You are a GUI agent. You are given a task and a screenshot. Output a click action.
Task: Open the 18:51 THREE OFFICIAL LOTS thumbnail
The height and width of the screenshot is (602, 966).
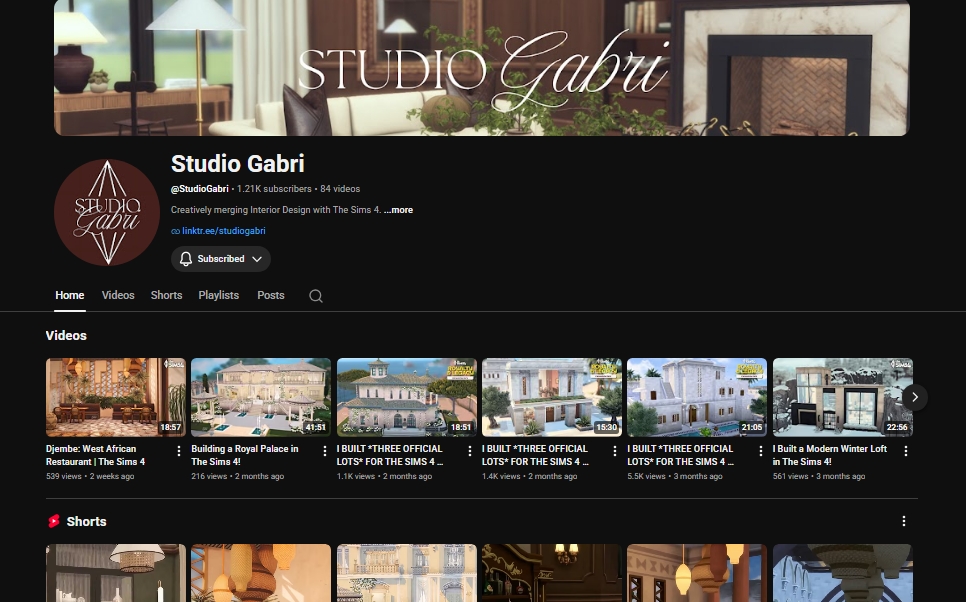point(407,397)
